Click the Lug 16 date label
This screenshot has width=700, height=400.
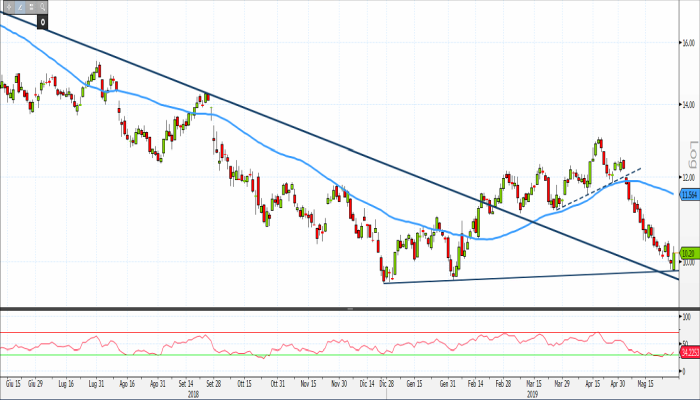click(66, 383)
